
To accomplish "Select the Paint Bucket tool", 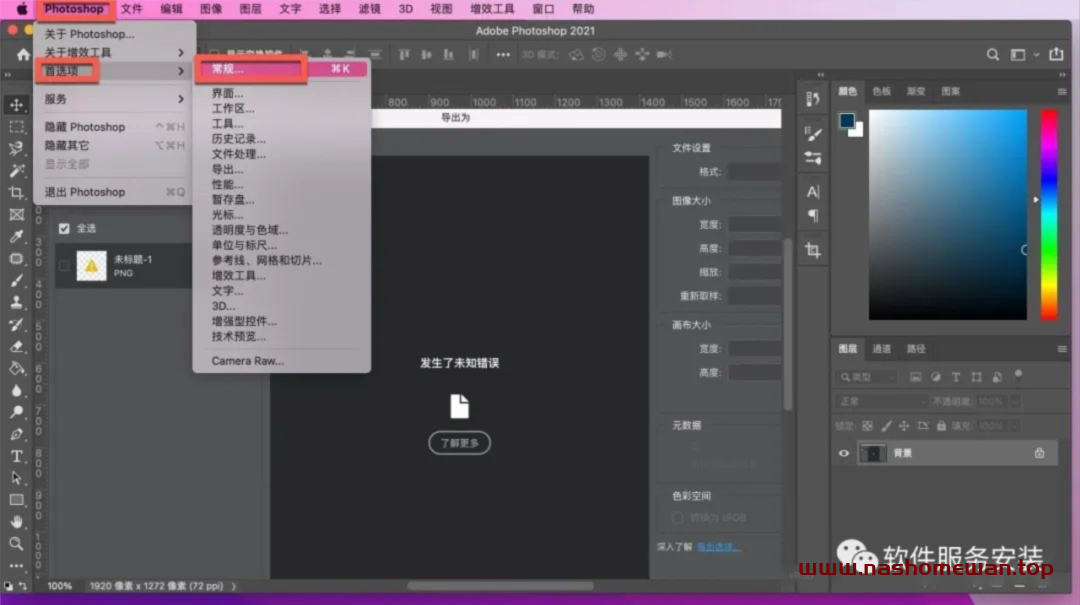I will (17, 369).
